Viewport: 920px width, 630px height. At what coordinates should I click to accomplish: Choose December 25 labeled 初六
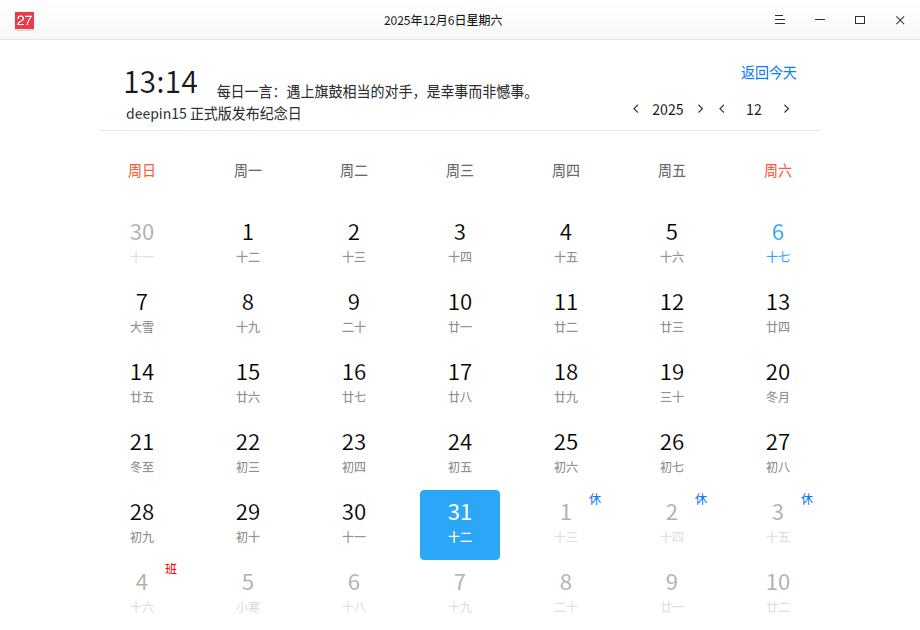pos(566,453)
